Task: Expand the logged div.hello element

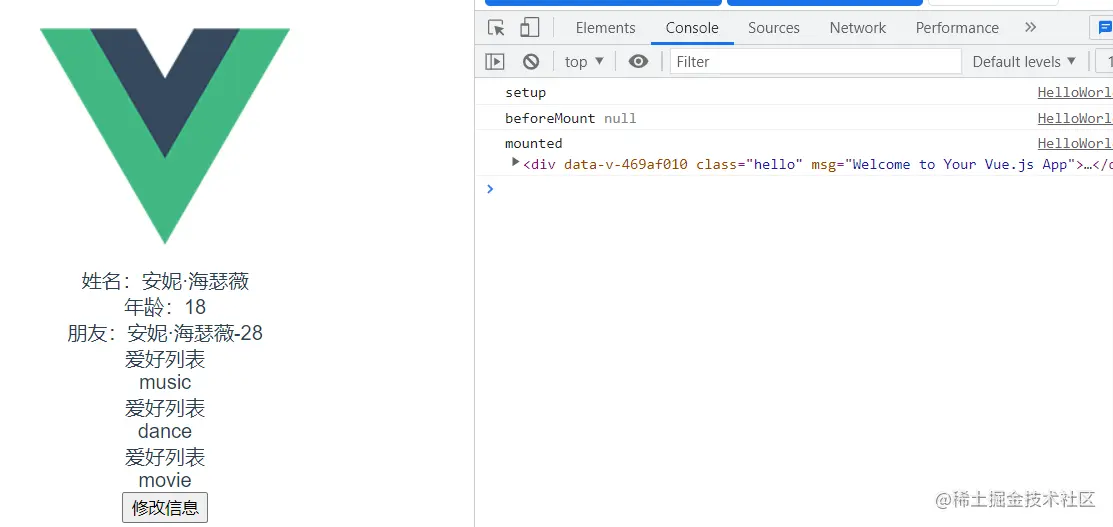Action: coord(515,163)
